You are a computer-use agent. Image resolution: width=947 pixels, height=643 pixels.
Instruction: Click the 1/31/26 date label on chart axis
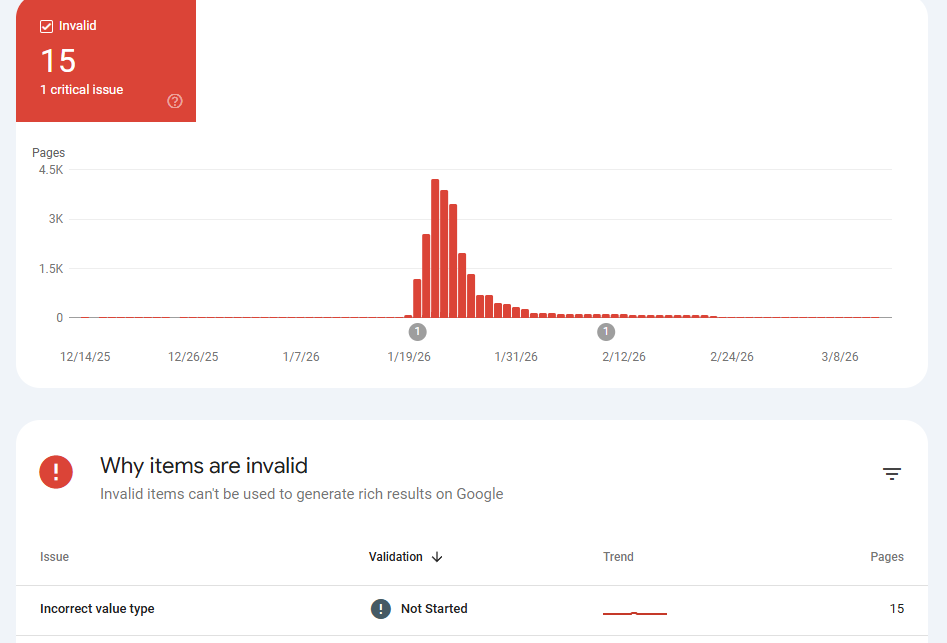(x=516, y=357)
